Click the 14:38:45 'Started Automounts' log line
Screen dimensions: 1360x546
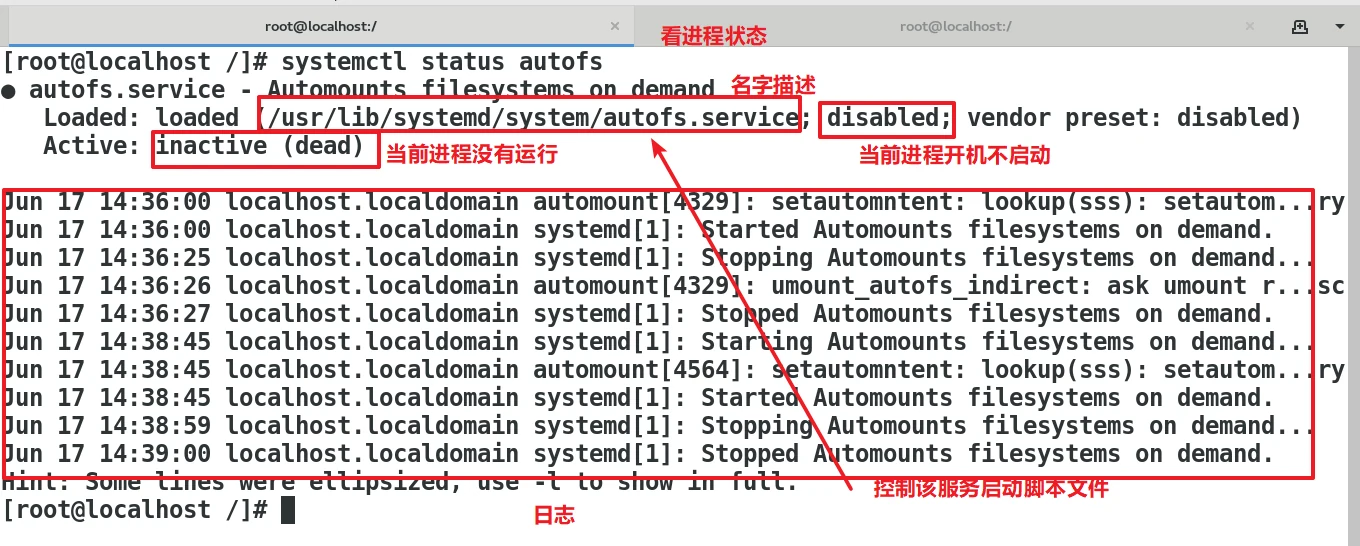click(x=638, y=398)
